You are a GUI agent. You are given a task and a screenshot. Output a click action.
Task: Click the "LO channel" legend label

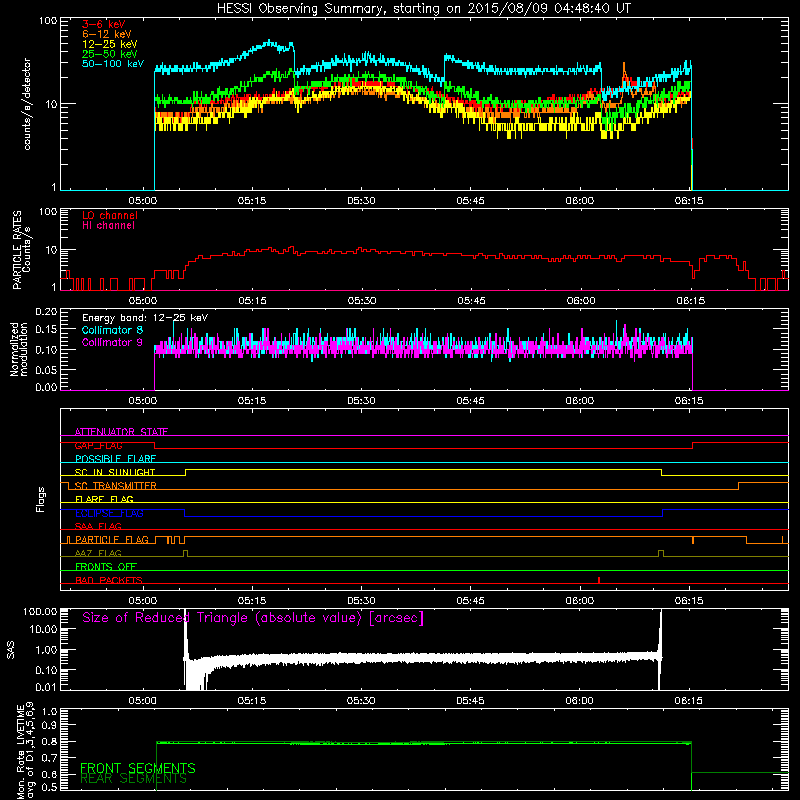coord(110,215)
